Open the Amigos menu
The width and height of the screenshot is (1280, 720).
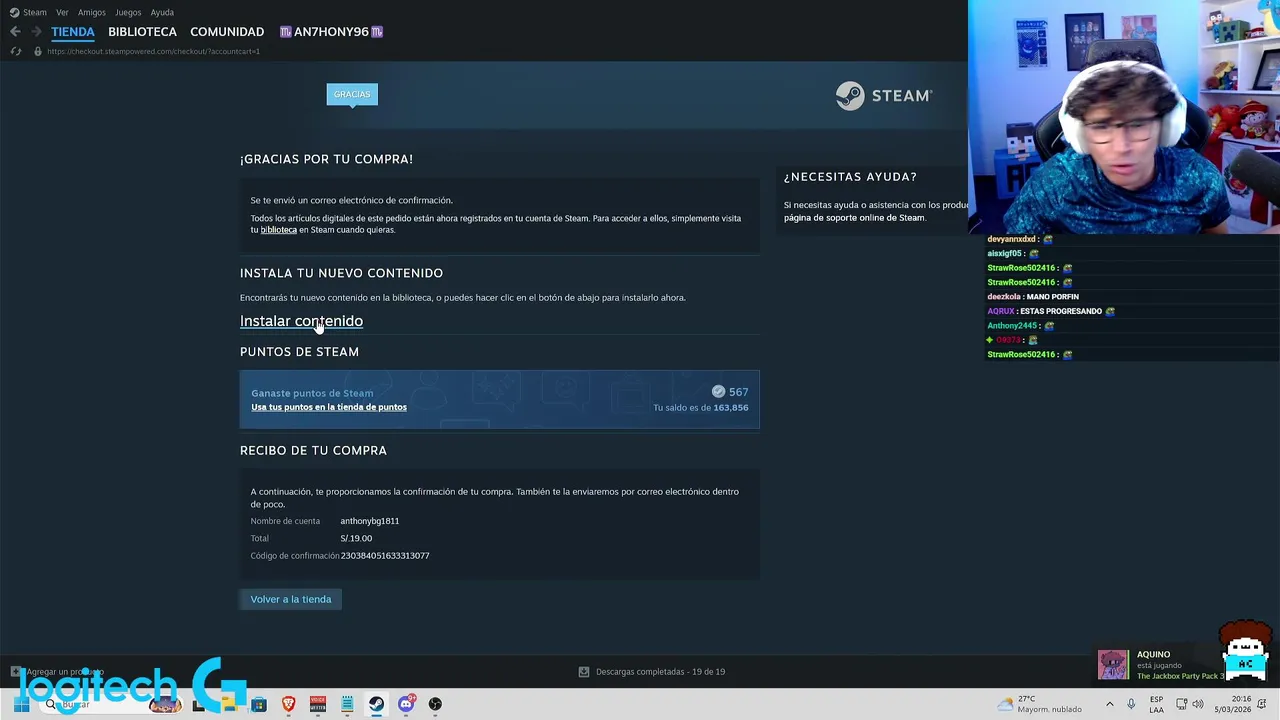pos(92,12)
